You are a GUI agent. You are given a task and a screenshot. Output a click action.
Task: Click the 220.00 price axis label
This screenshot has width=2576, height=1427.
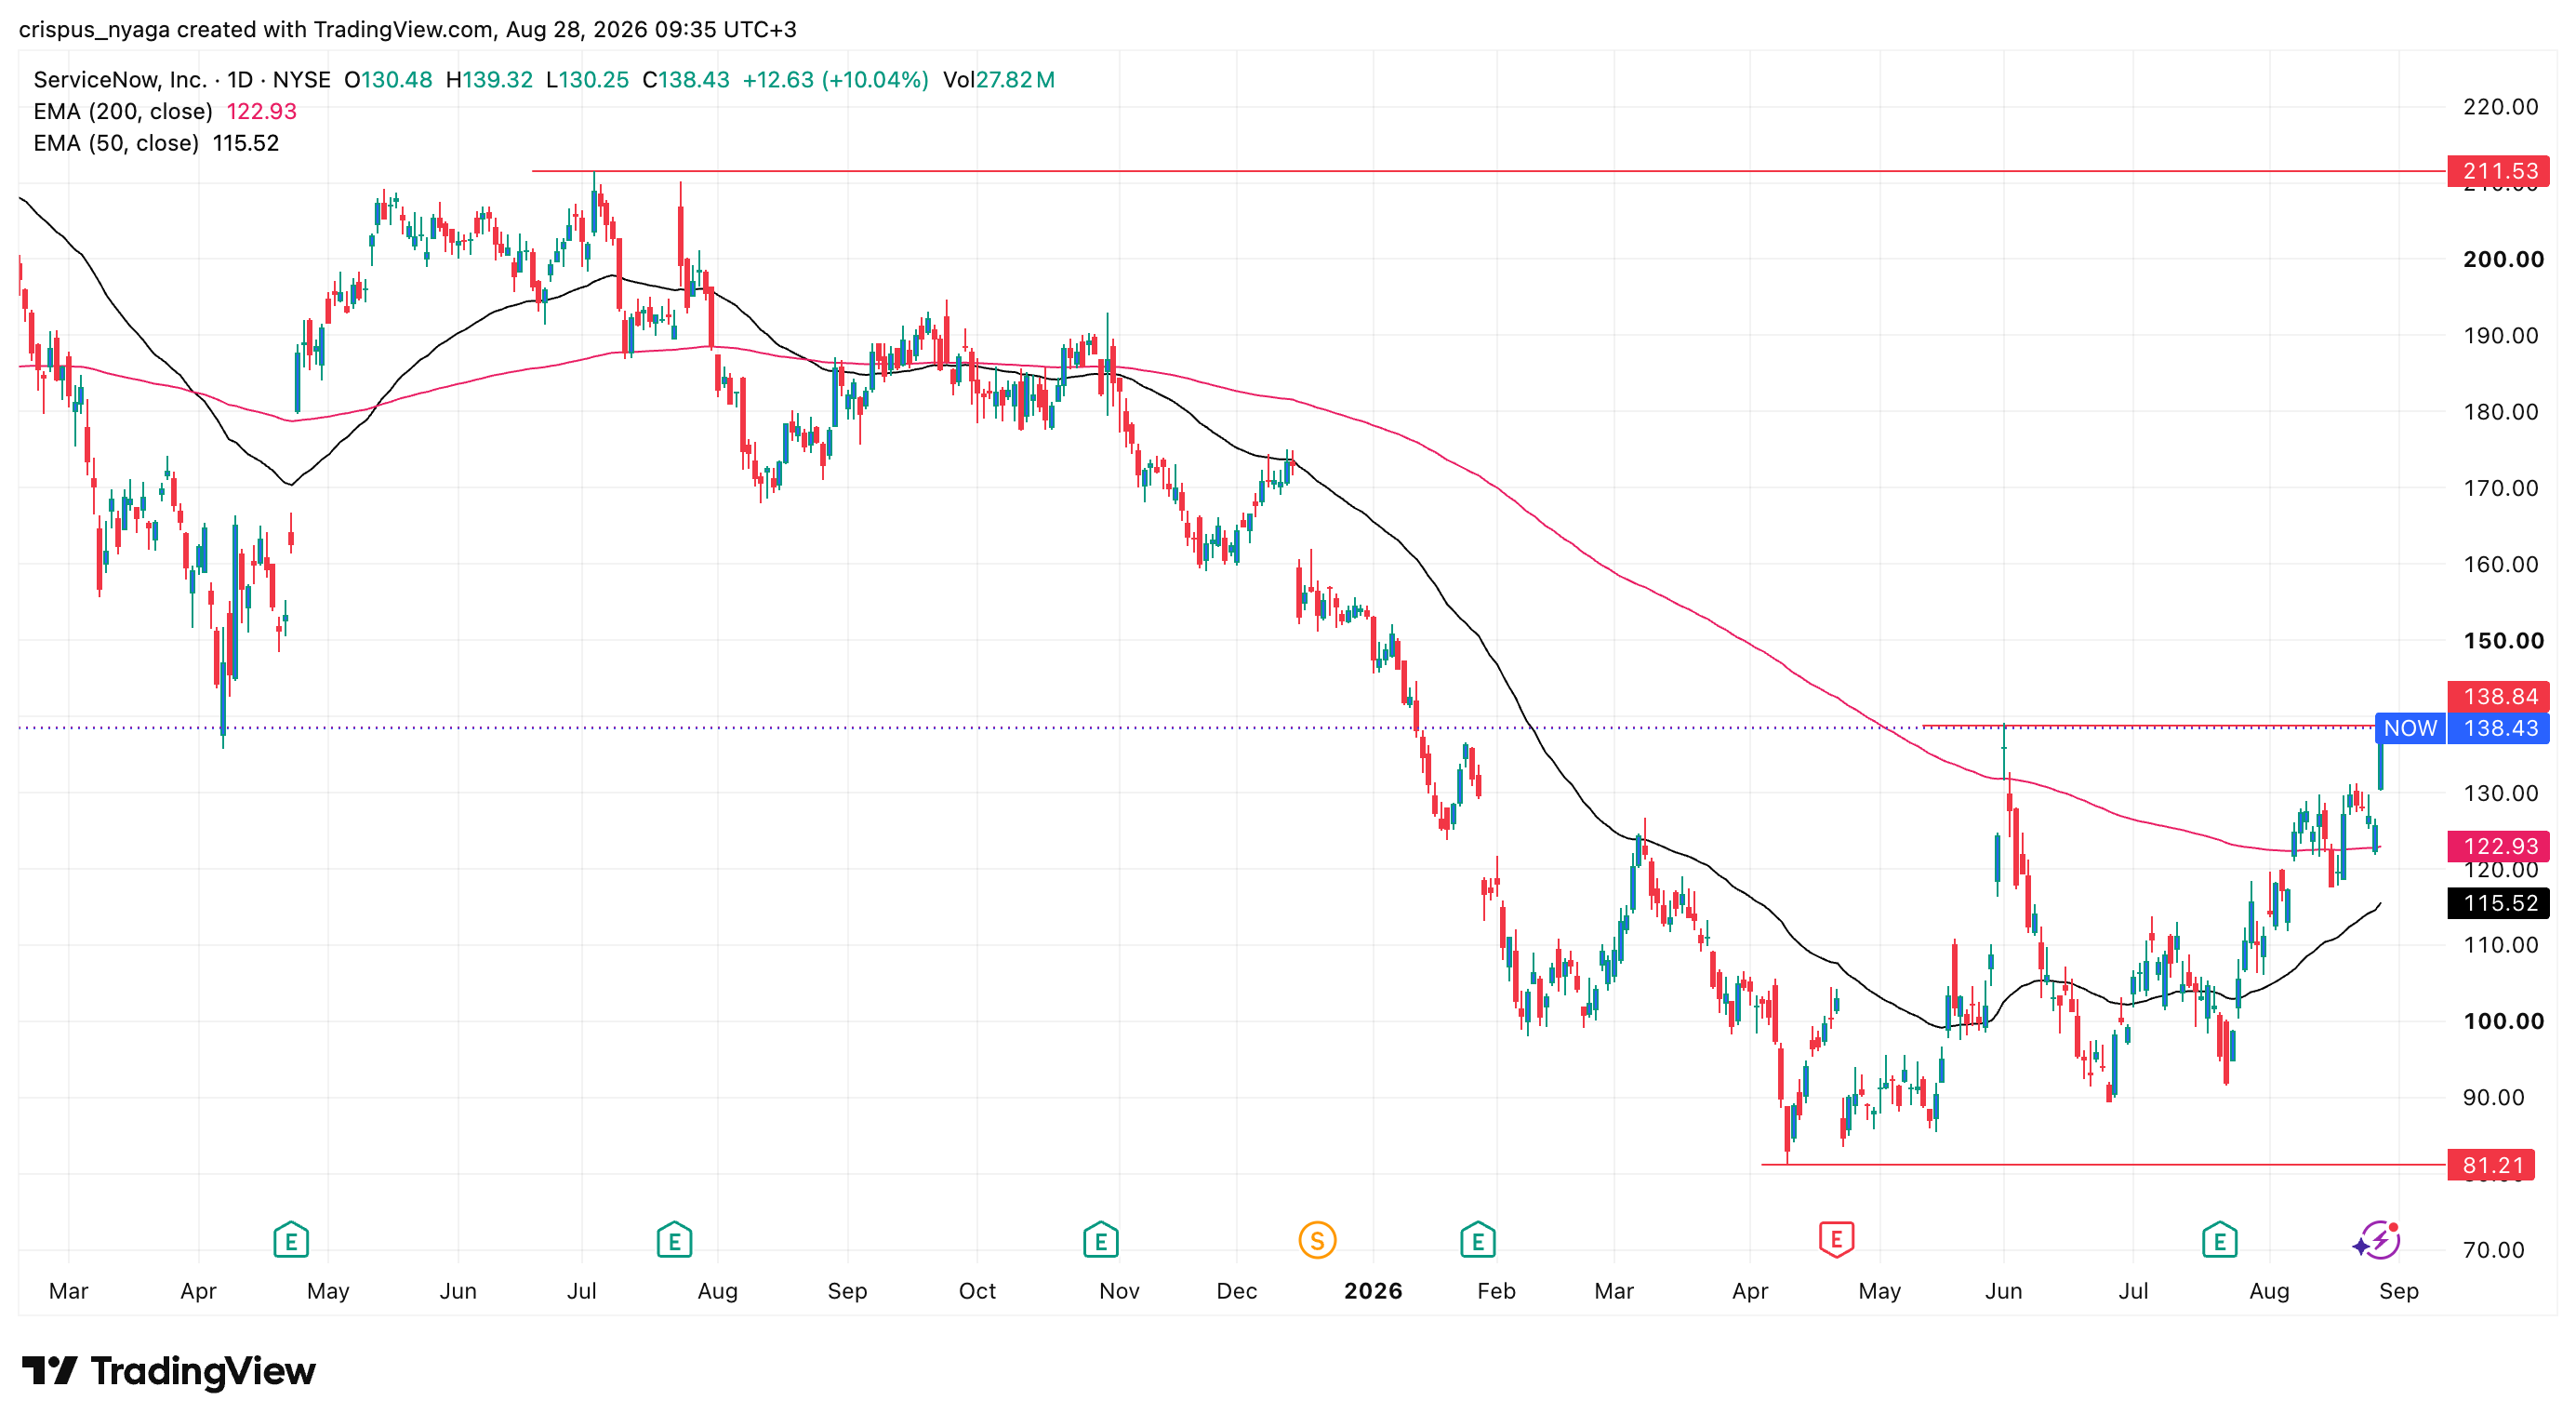(2500, 107)
